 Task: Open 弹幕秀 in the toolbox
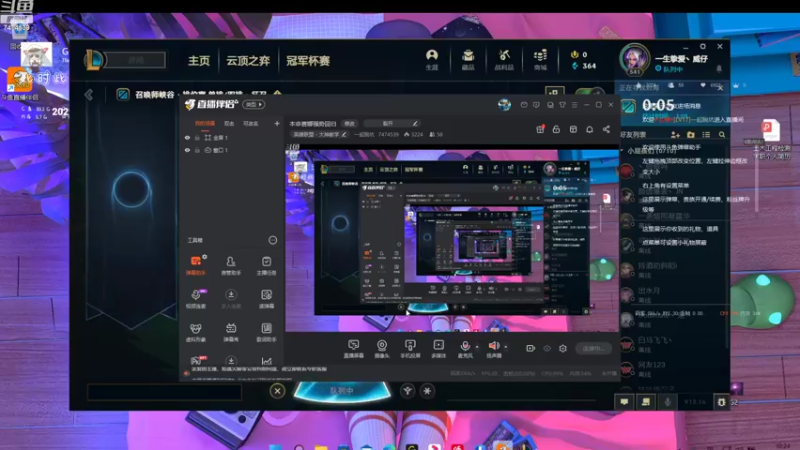pos(231,332)
